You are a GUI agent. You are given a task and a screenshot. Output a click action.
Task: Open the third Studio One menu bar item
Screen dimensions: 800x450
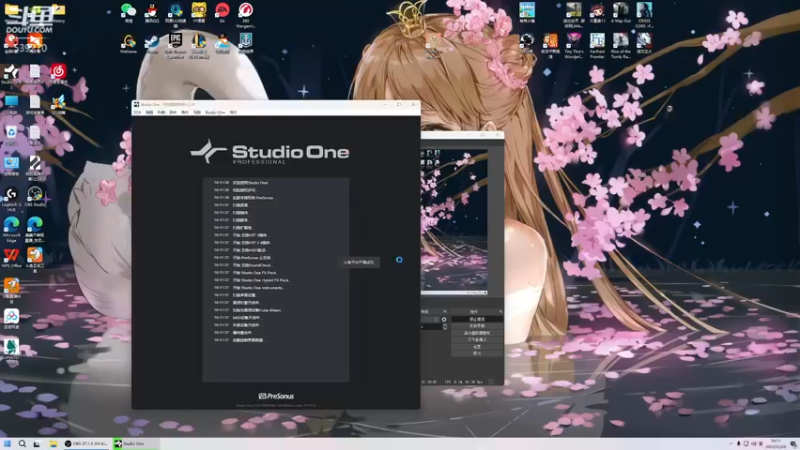[161, 112]
